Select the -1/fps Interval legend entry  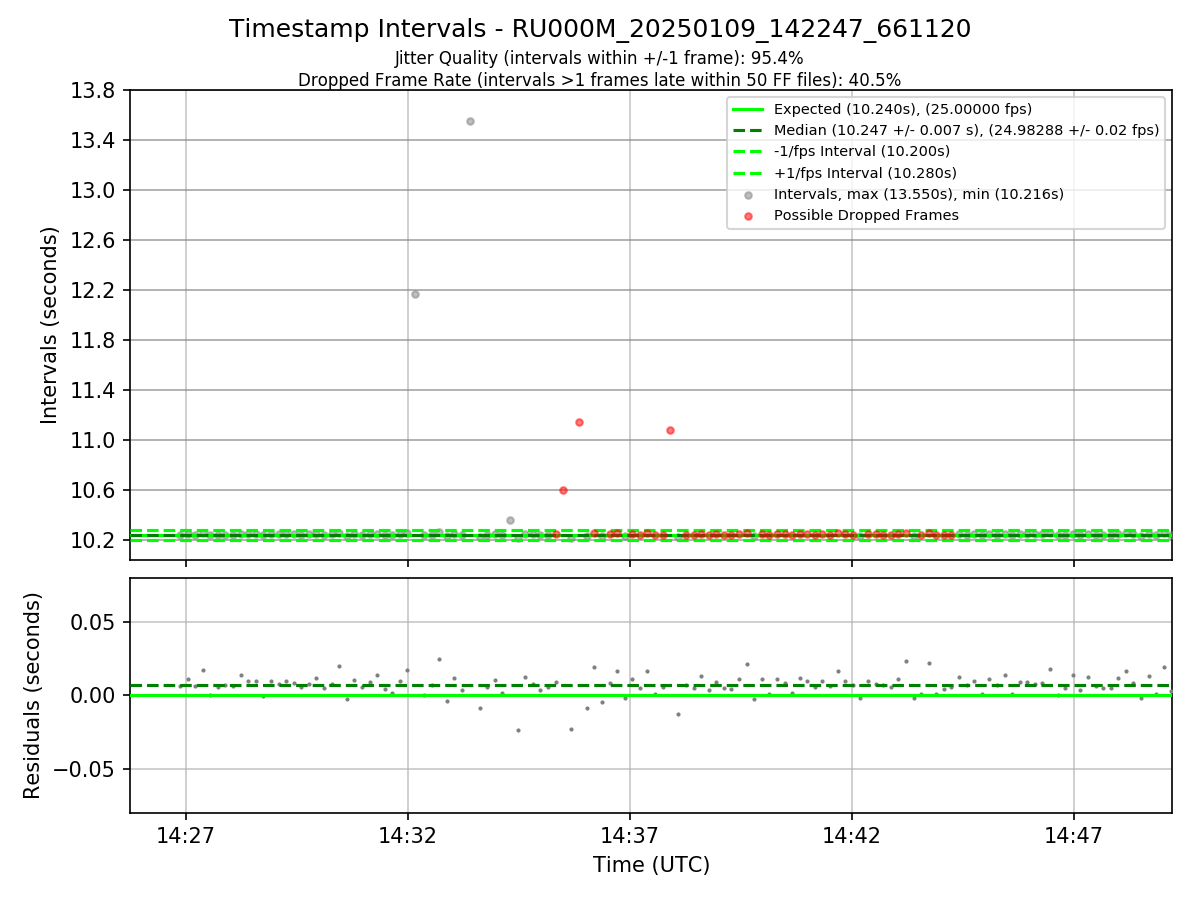click(x=841, y=151)
